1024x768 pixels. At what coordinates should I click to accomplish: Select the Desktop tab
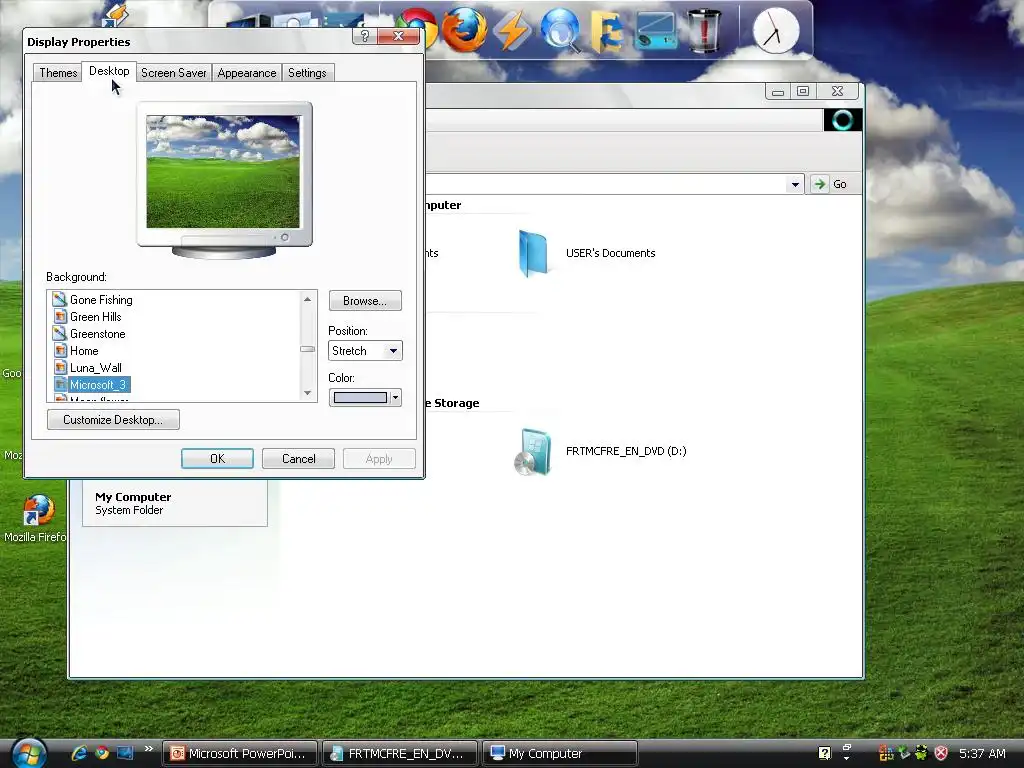click(x=109, y=71)
